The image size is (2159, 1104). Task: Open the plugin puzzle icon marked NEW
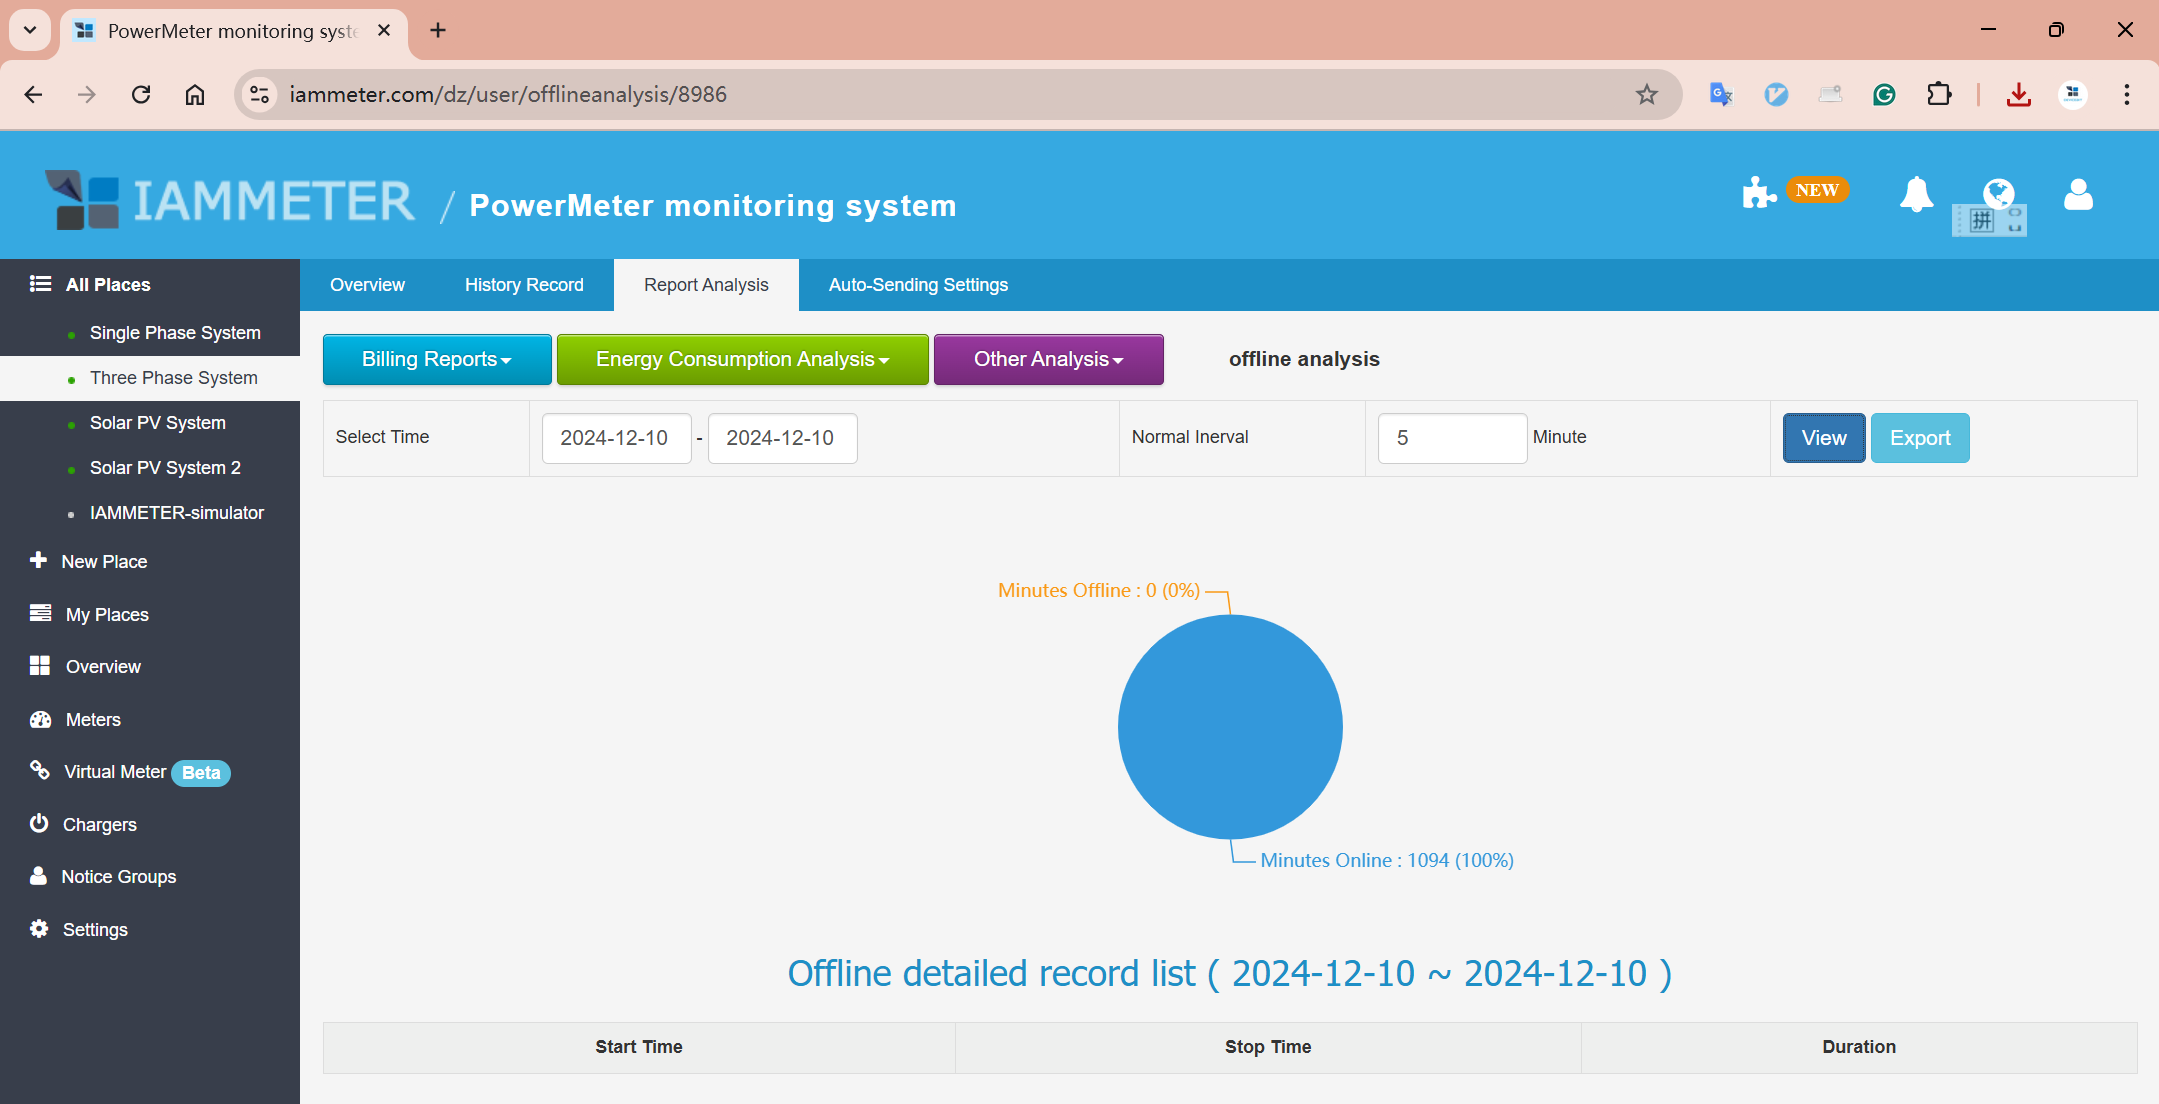coord(1759,192)
